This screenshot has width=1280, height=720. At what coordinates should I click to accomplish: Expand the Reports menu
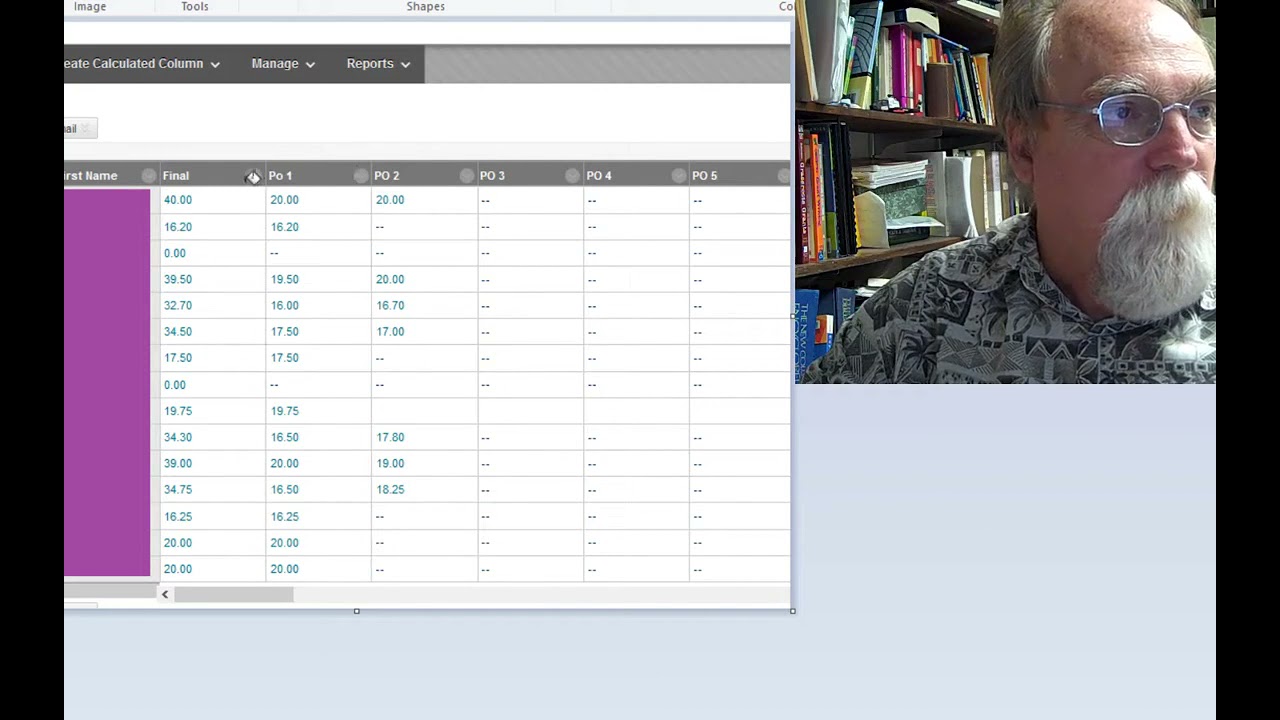378,64
